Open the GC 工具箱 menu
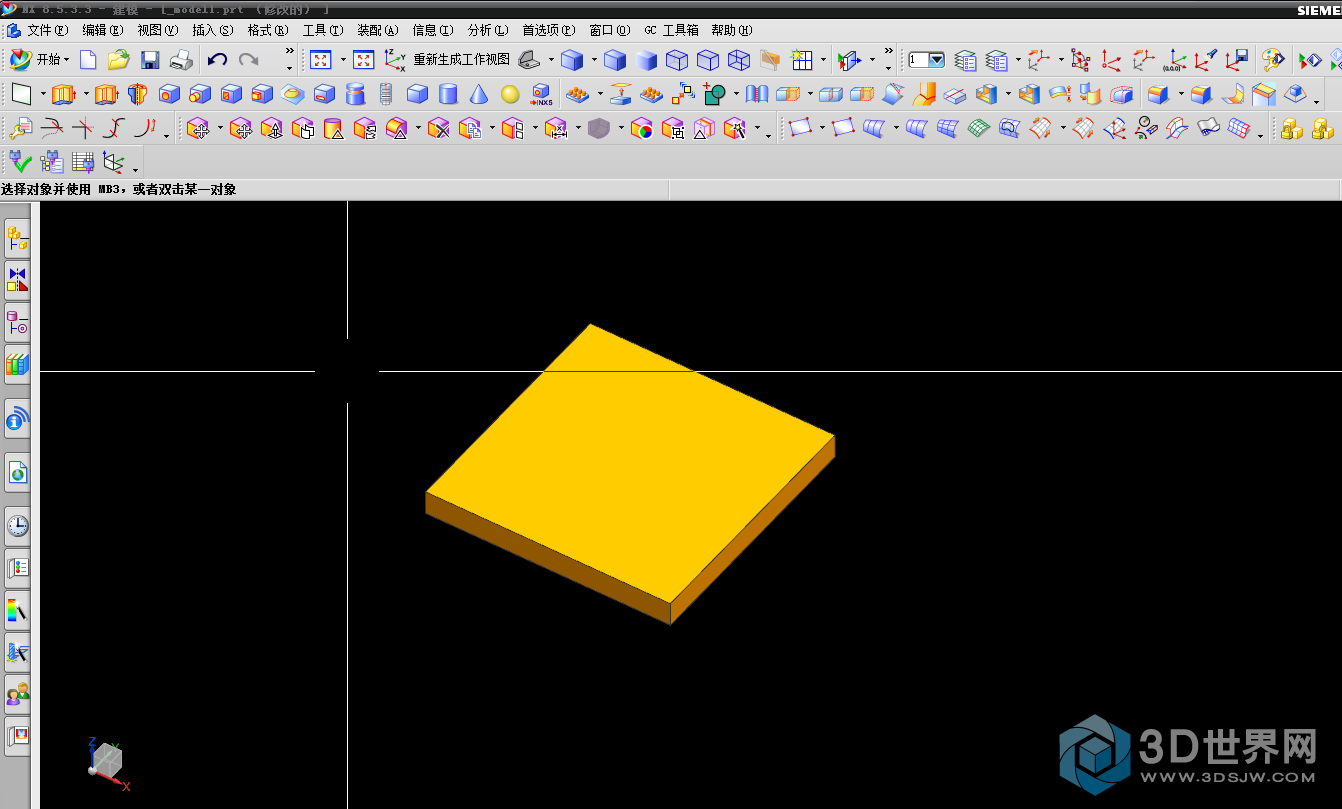Image resolution: width=1342 pixels, height=809 pixels. coord(671,30)
